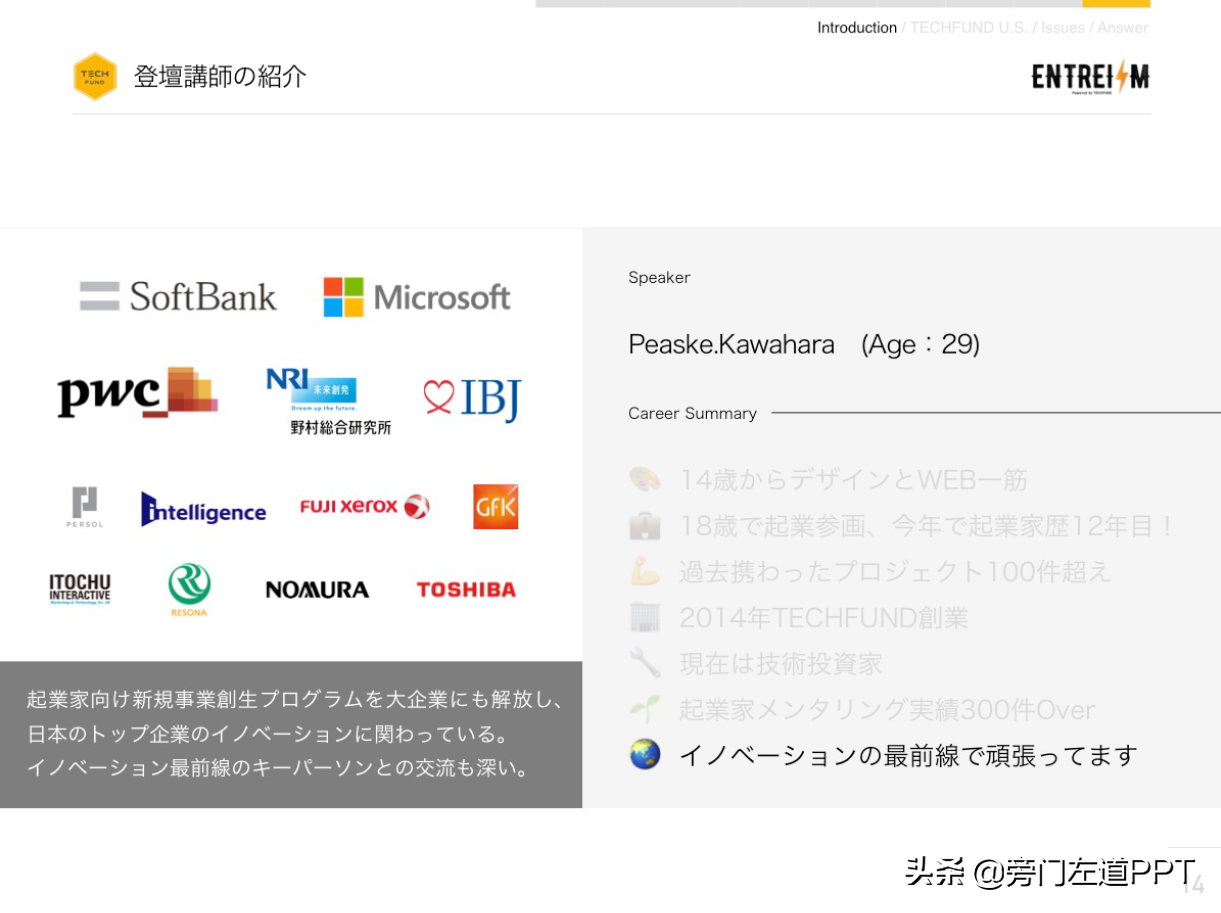This screenshot has width=1221, height=913.
Task: Select the name Peaske.Kawahara
Action: click(731, 345)
